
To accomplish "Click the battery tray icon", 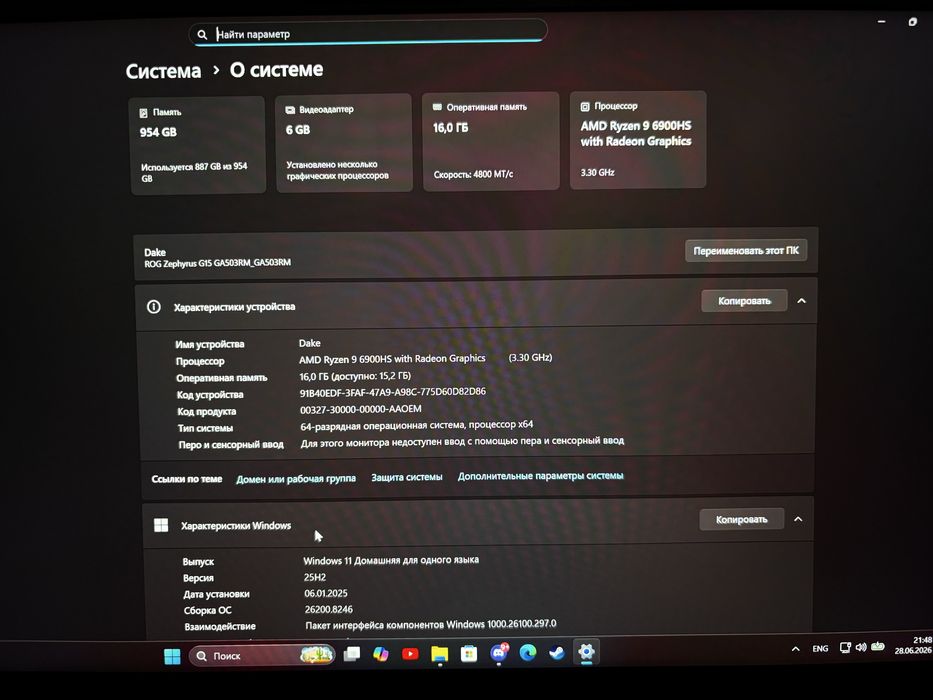I will 878,646.
